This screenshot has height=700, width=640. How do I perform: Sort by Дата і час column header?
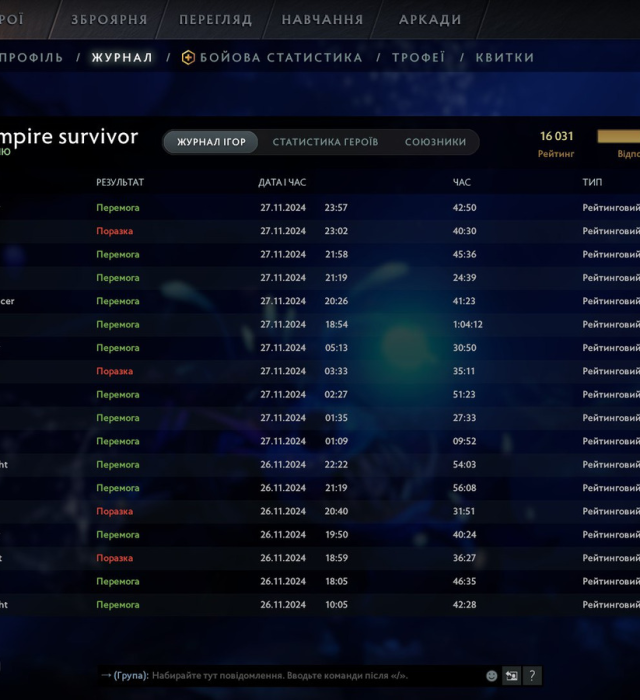282,183
